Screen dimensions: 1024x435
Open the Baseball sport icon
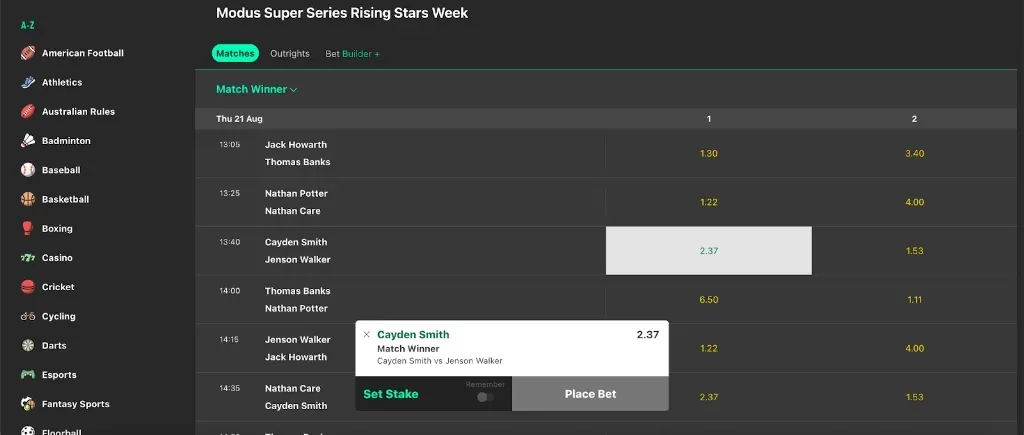click(28, 170)
